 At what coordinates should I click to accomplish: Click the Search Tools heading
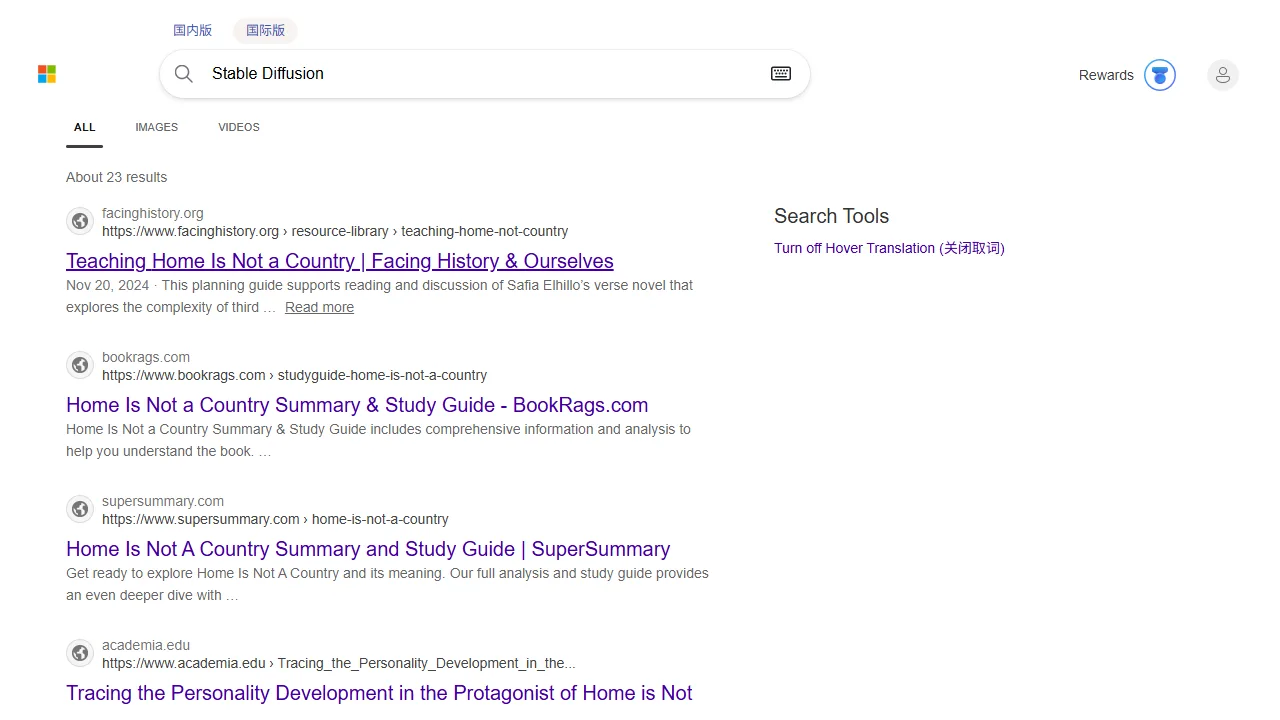[x=831, y=216]
